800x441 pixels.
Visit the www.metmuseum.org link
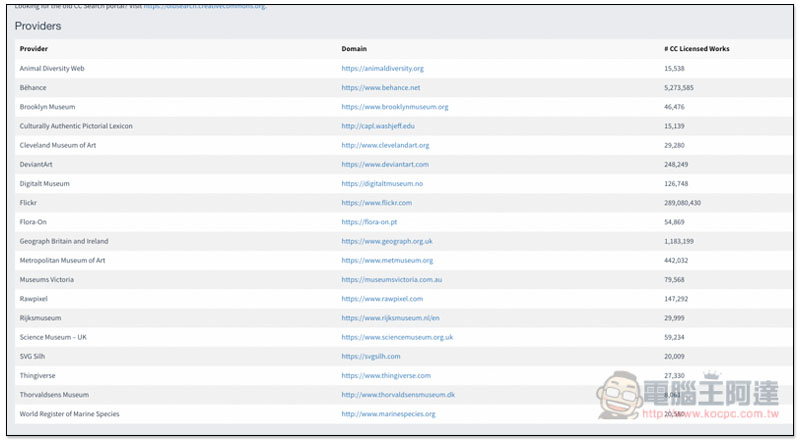coord(387,260)
